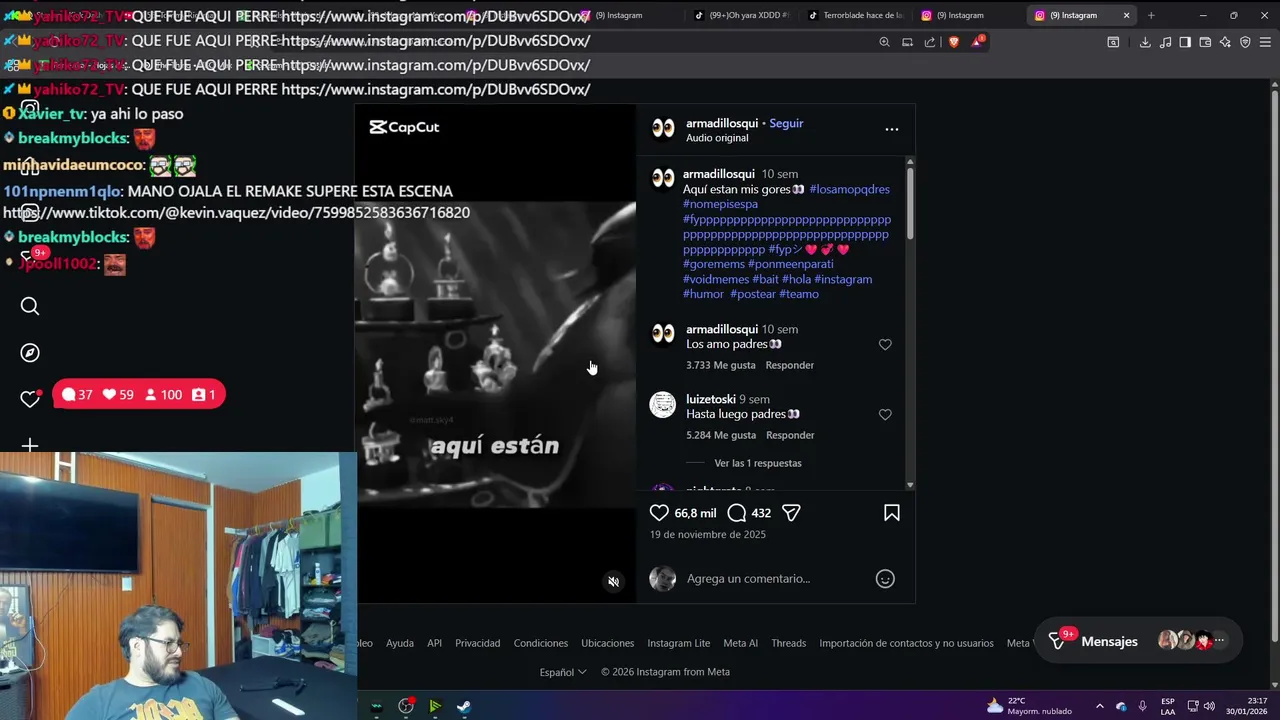Image resolution: width=1280 pixels, height=720 pixels.
Task: Open the media control music note icon
Action: tap(1165, 42)
